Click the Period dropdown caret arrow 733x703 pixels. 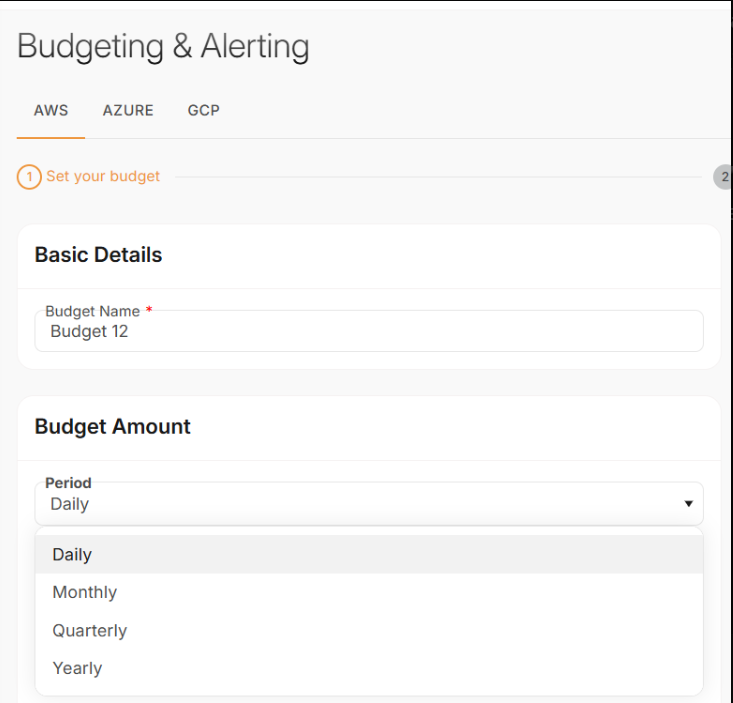click(x=688, y=504)
